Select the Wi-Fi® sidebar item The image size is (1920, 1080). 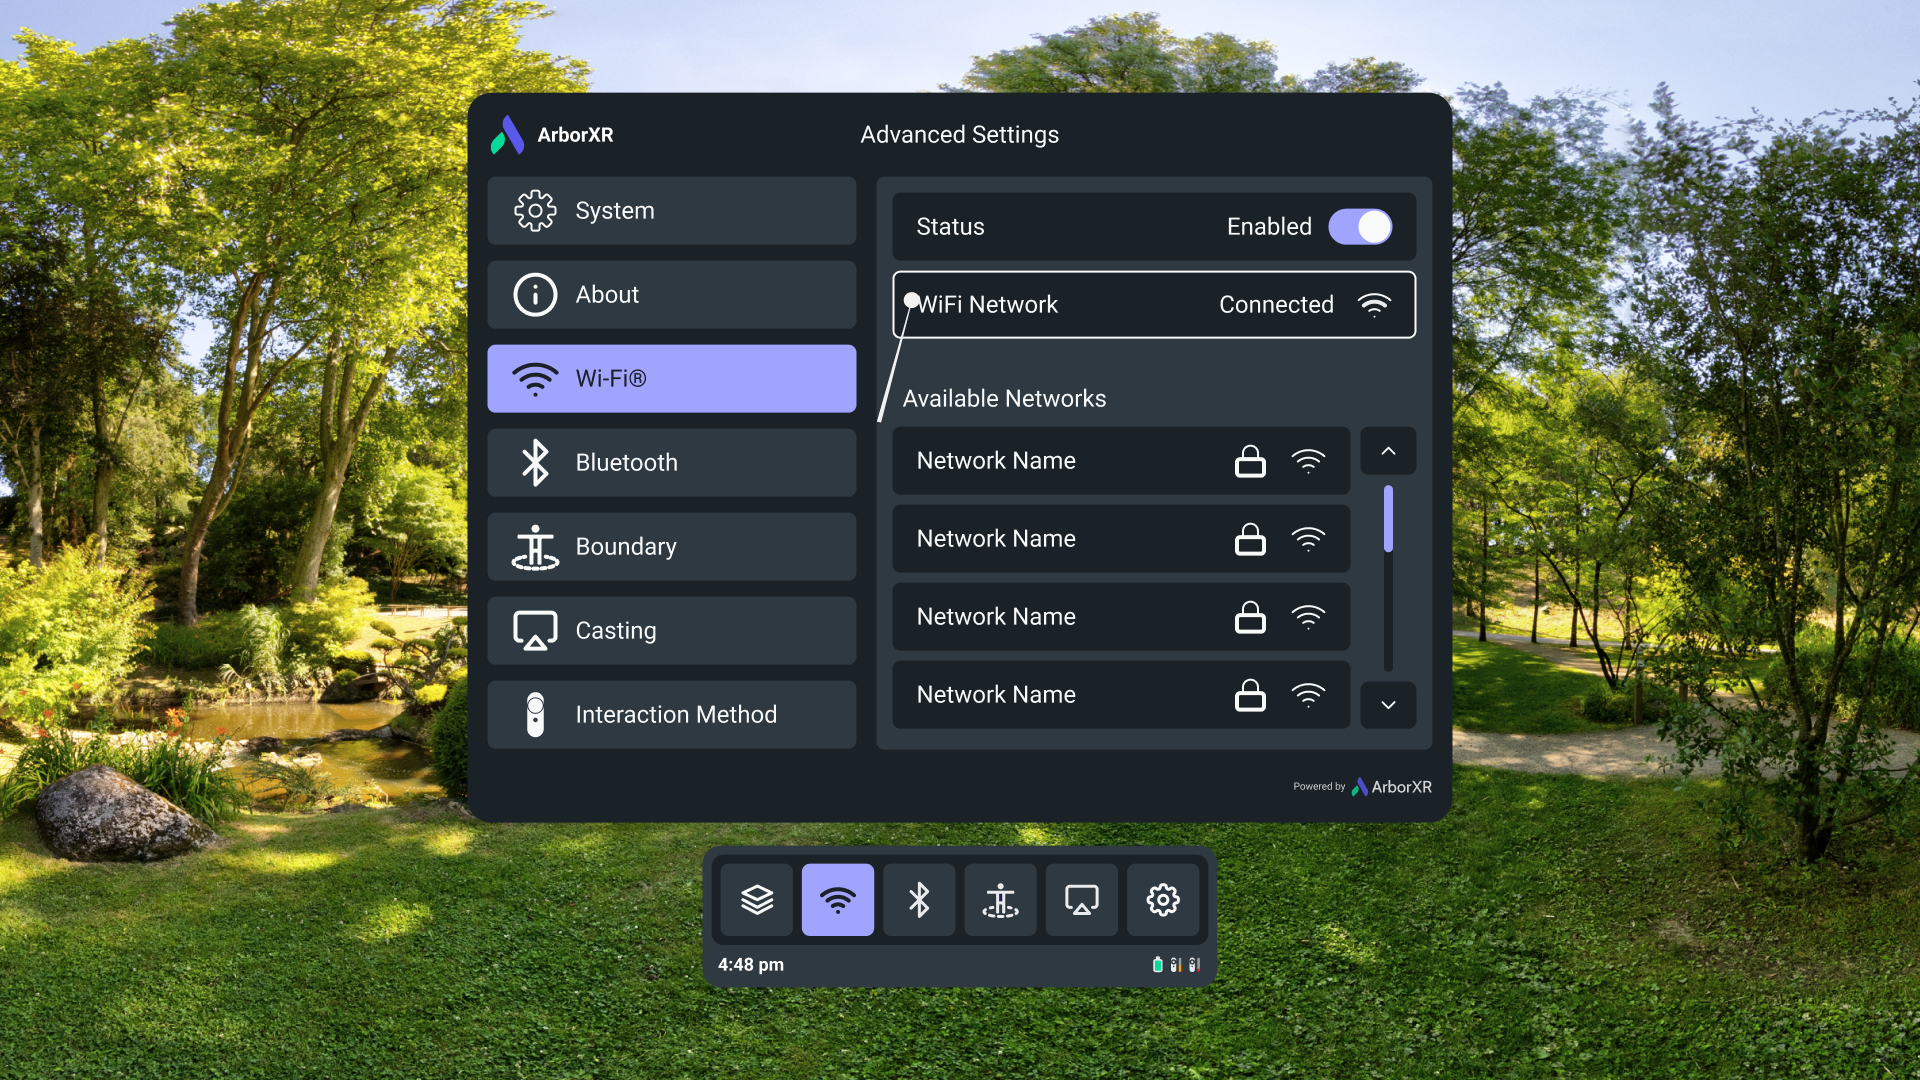[x=671, y=379]
